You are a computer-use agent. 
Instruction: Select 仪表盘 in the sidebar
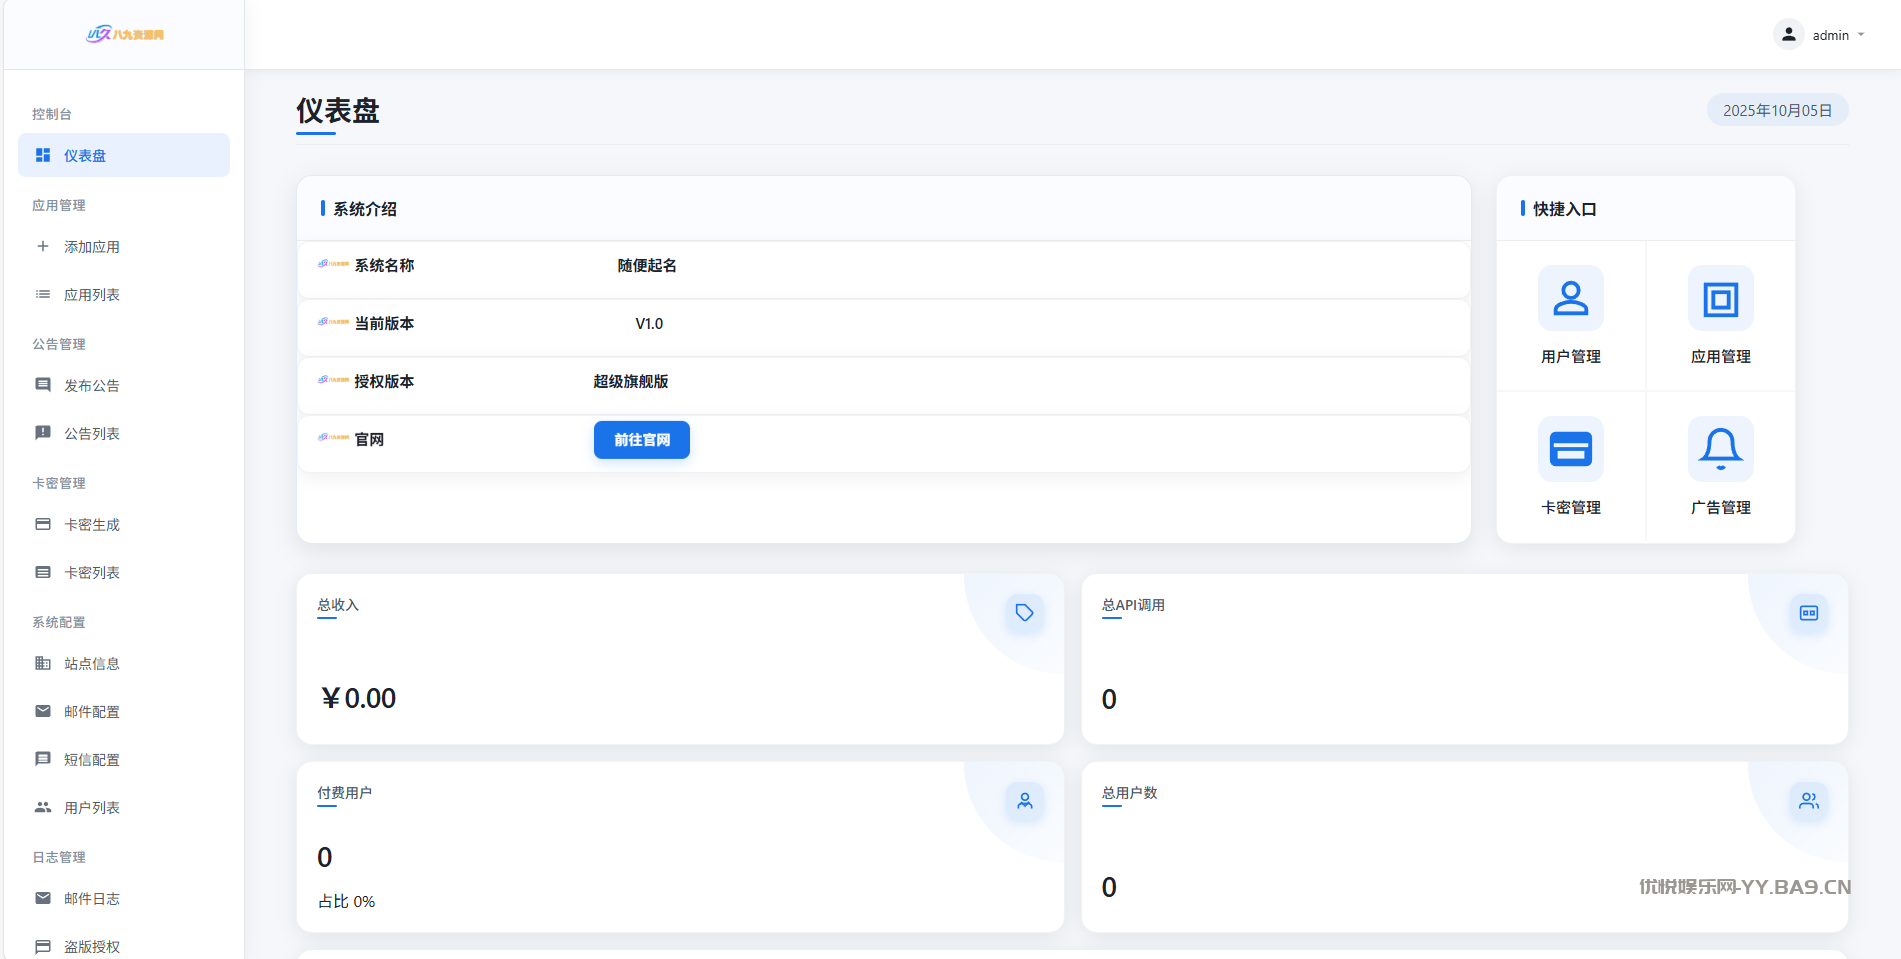[124, 156]
